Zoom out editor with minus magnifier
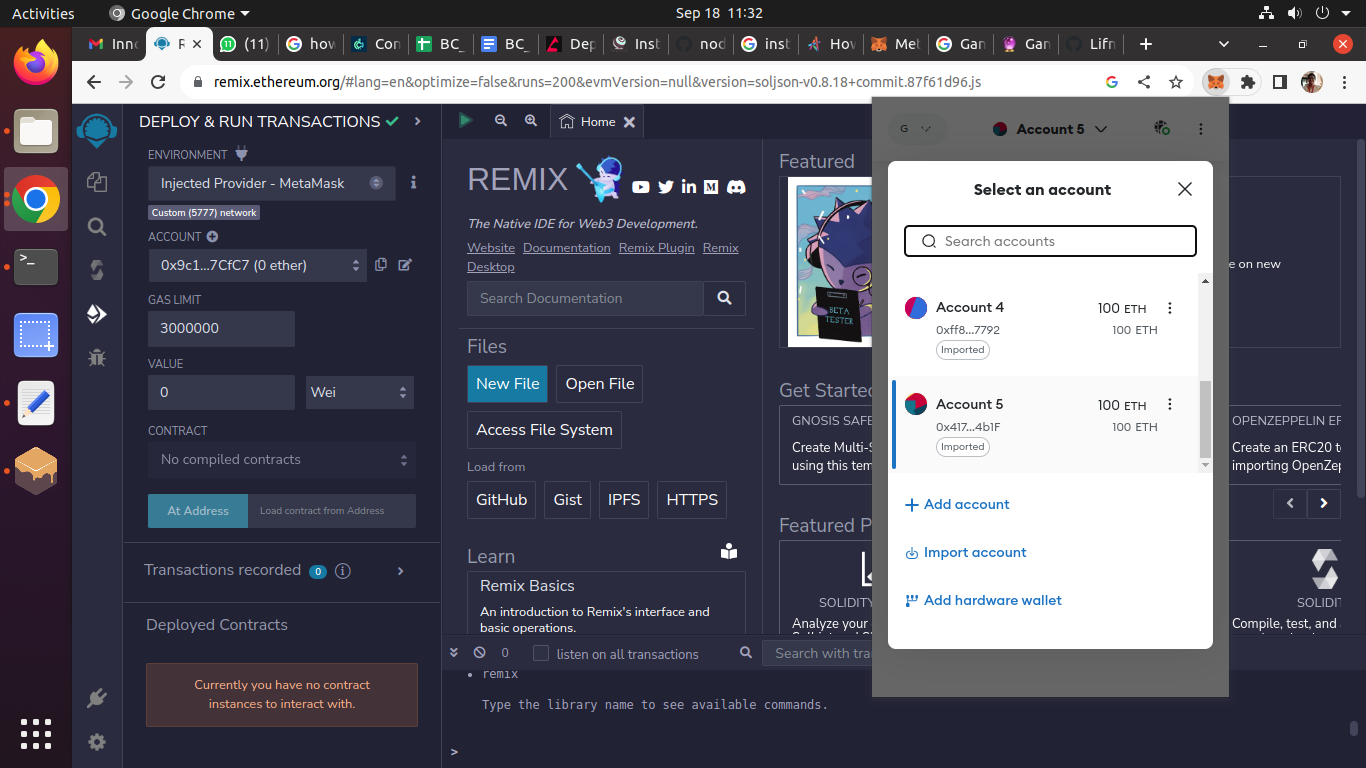The width and height of the screenshot is (1366, 768). [x=501, y=121]
